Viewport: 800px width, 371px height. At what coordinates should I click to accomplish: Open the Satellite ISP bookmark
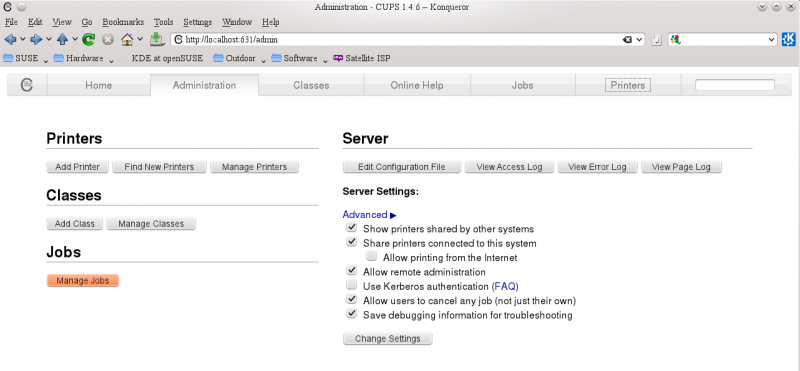[362, 58]
